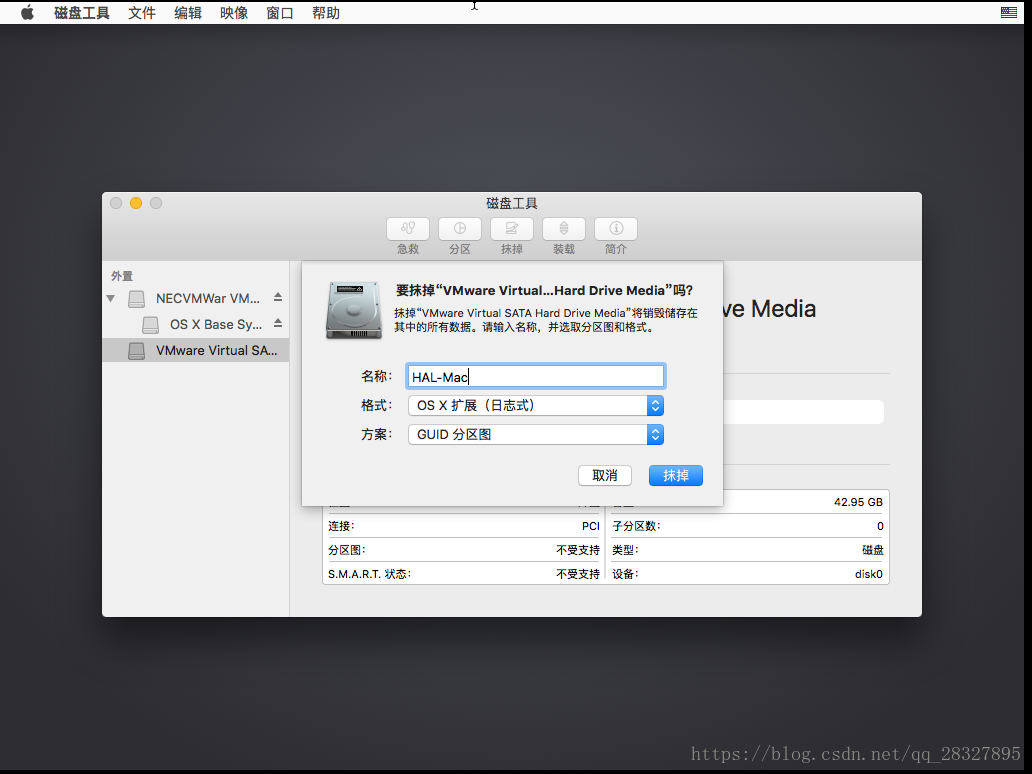The height and width of the screenshot is (774, 1032).
Task: Click the 连接 label in info table
Action: click(x=342, y=526)
